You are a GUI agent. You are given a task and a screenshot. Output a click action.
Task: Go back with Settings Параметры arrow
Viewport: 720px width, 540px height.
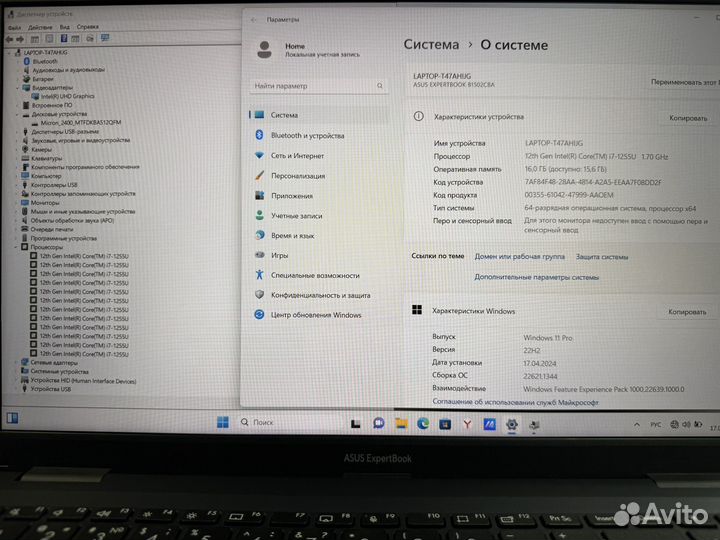click(x=254, y=20)
